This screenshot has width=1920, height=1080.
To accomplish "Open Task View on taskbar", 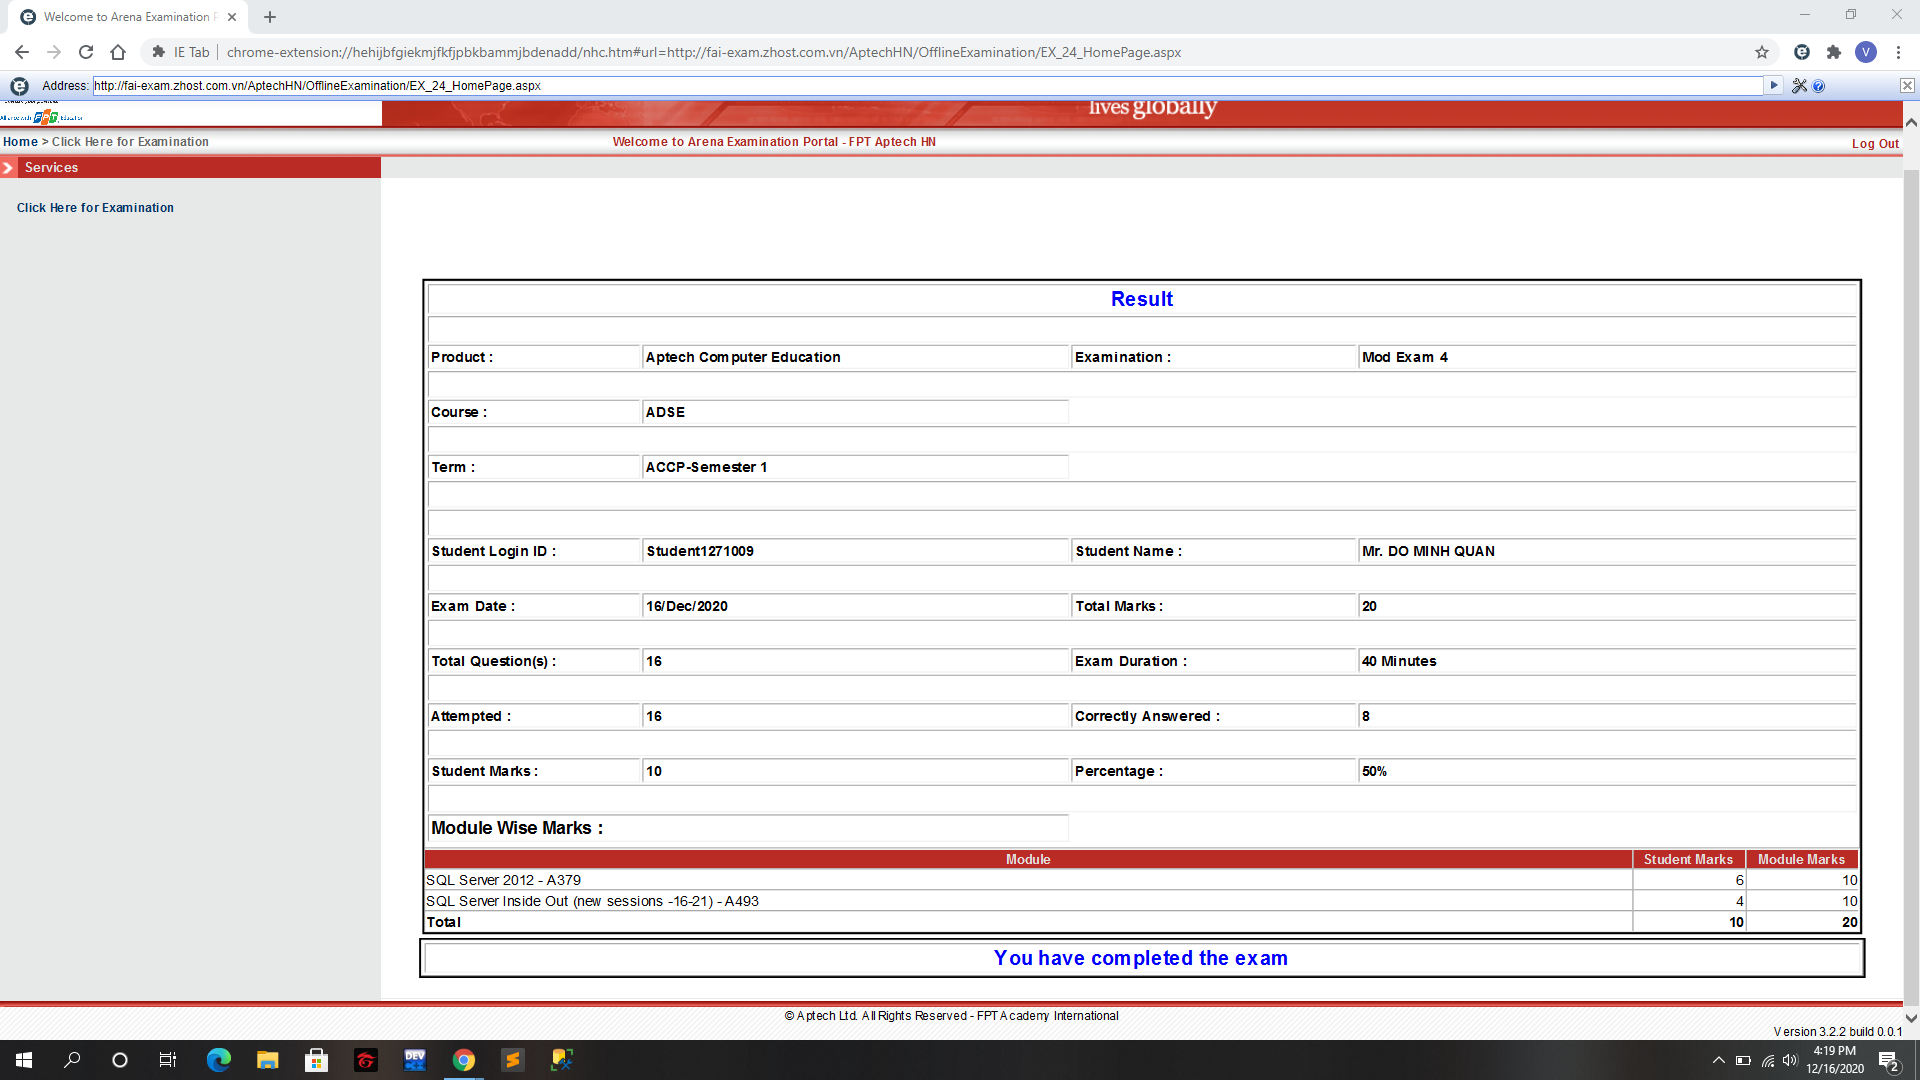I will tap(168, 1060).
